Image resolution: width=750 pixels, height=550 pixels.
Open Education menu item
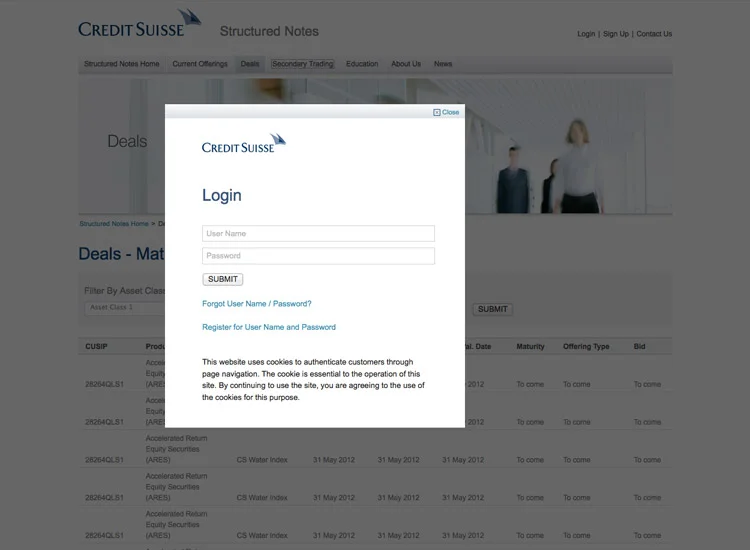(362, 64)
